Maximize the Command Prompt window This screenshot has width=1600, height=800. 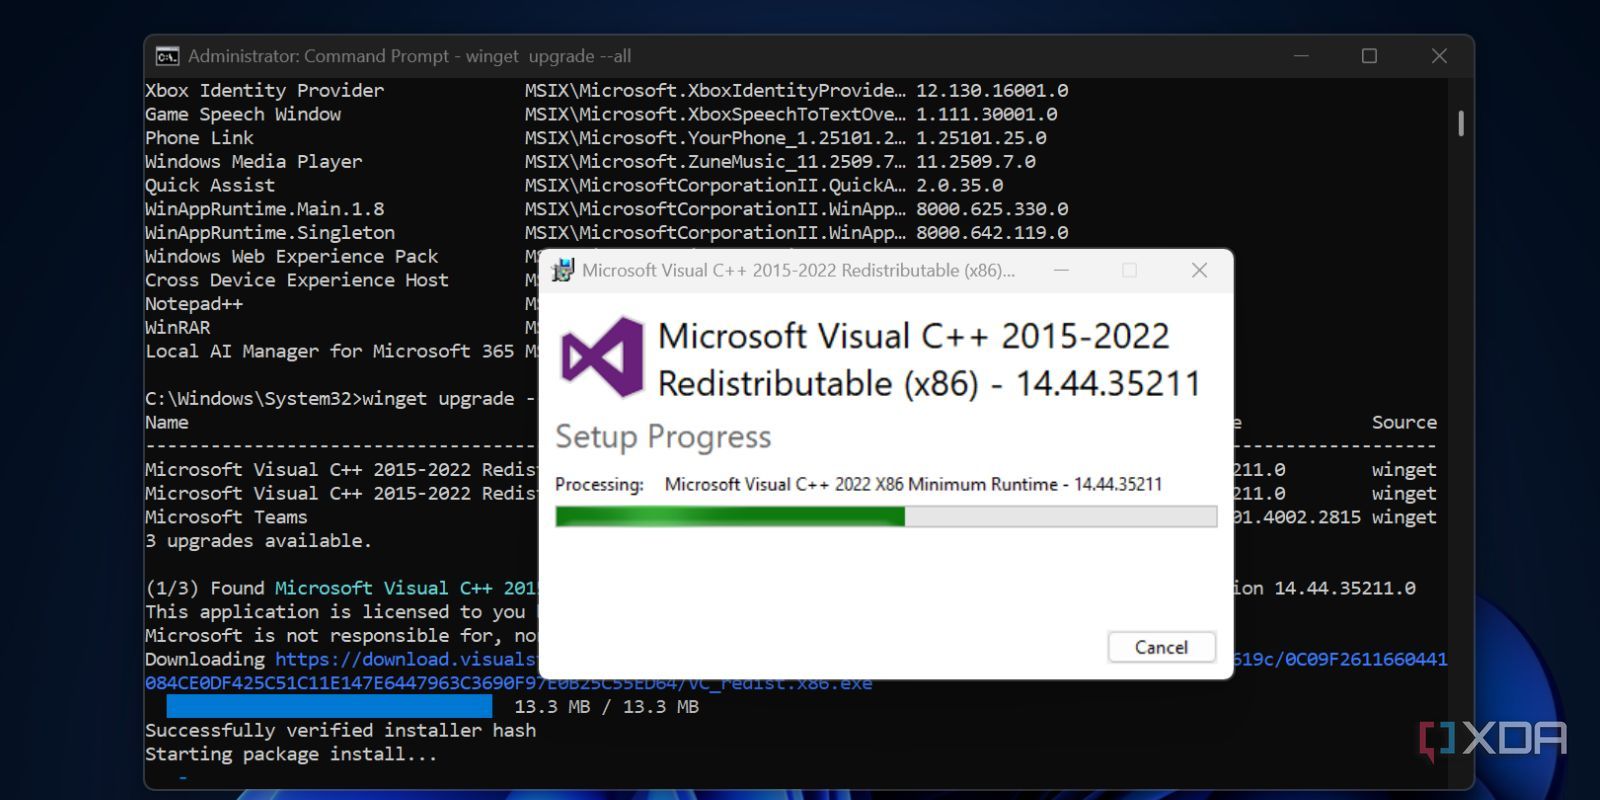pyautogui.click(x=1369, y=56)
